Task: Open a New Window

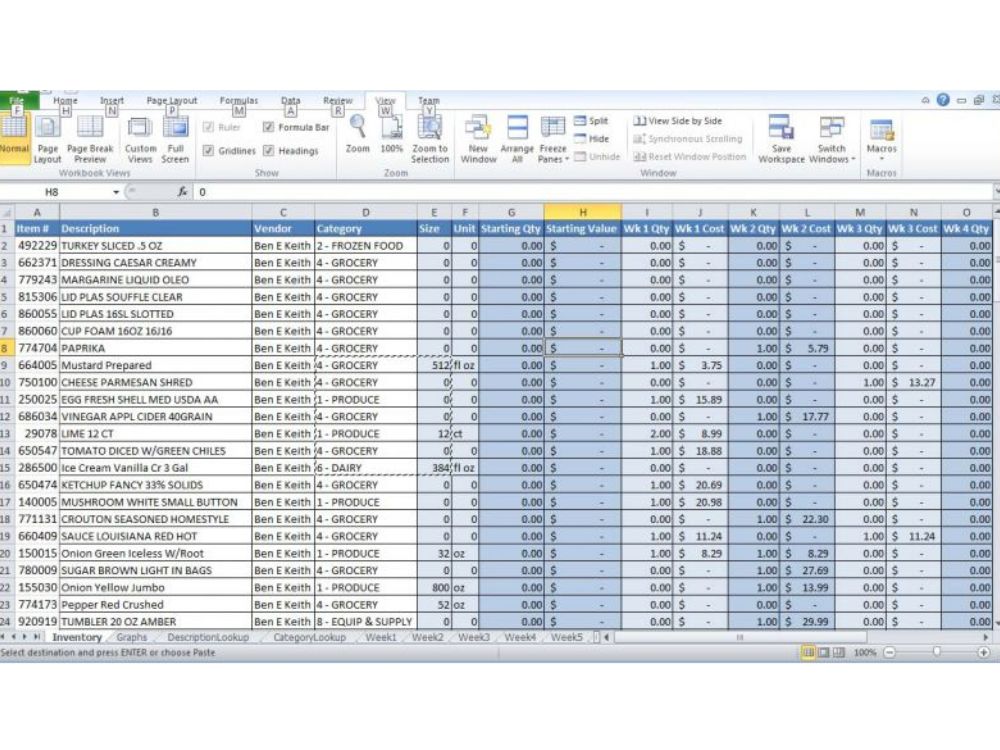Action: 478,139
